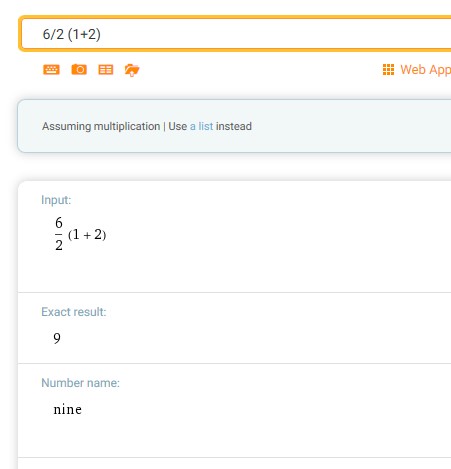Click the query field containing 6/2 (1+2)
451x469 pixels.
click(x=235, y=34)
